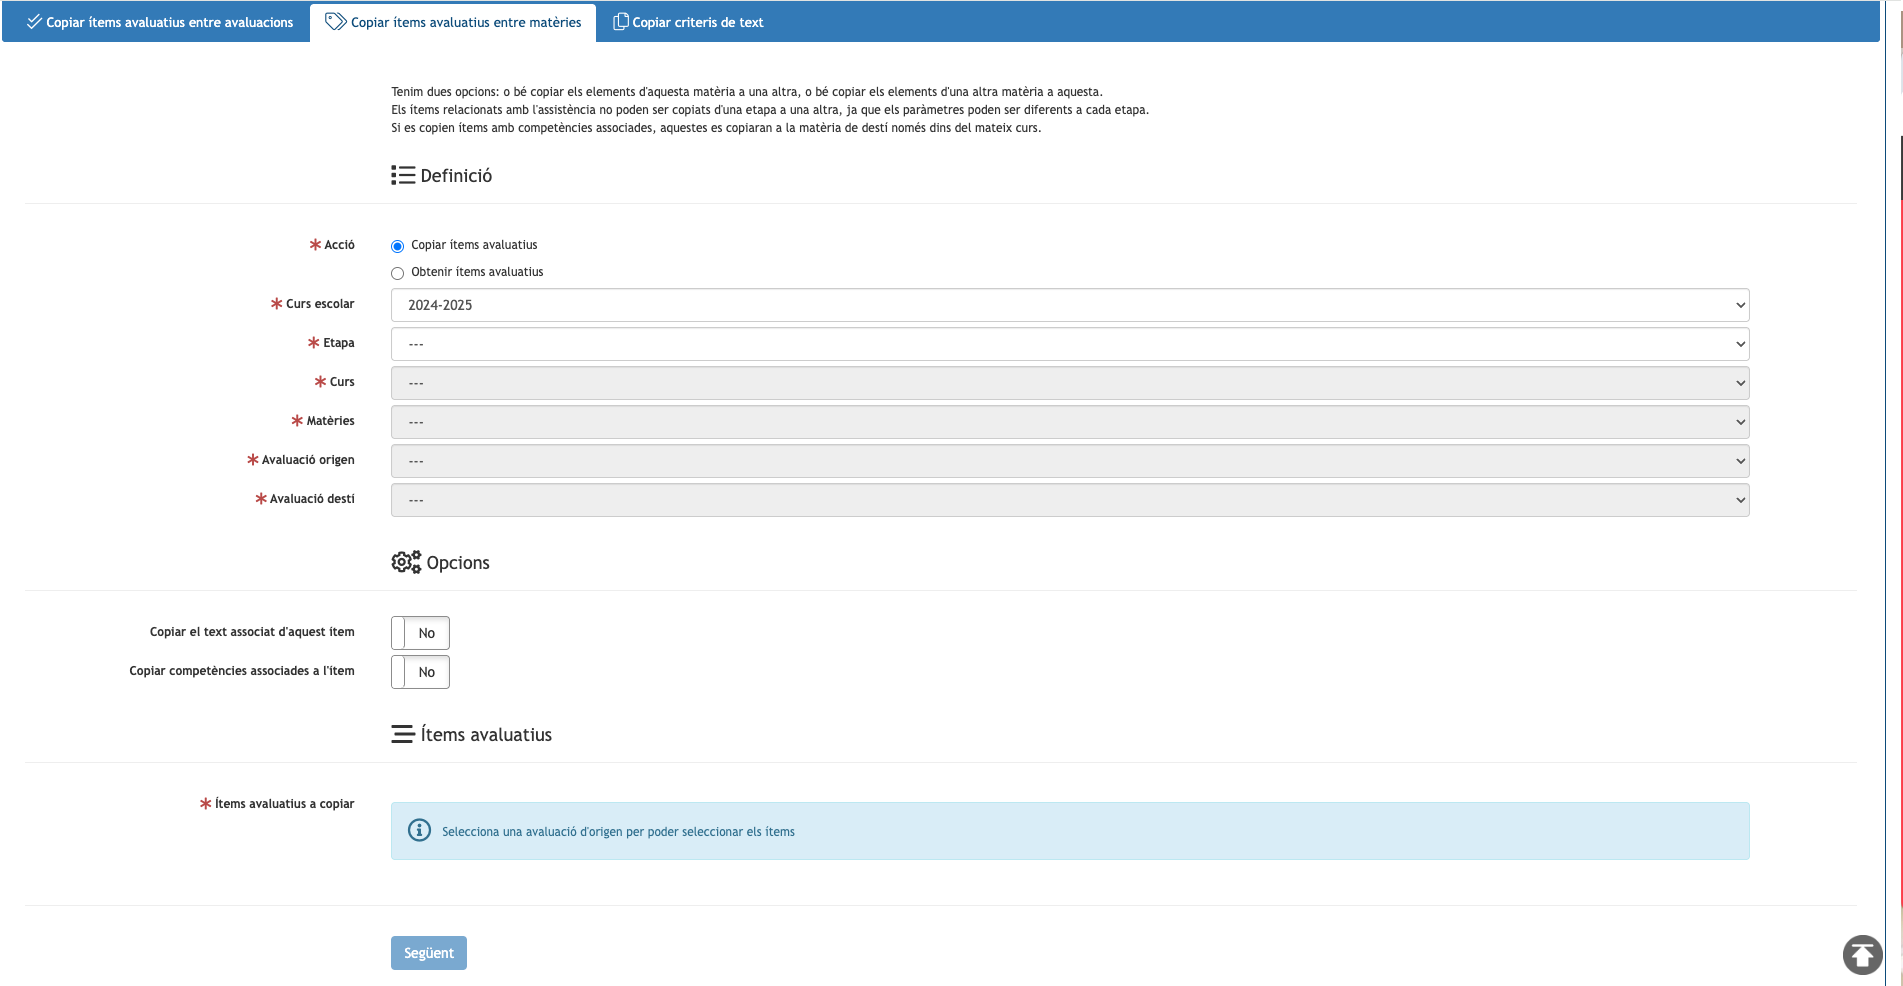The width and height of the screenshot is (1903, 986).
Task: Click the 'Curs escolar' field label
Action: coord(320,304)
